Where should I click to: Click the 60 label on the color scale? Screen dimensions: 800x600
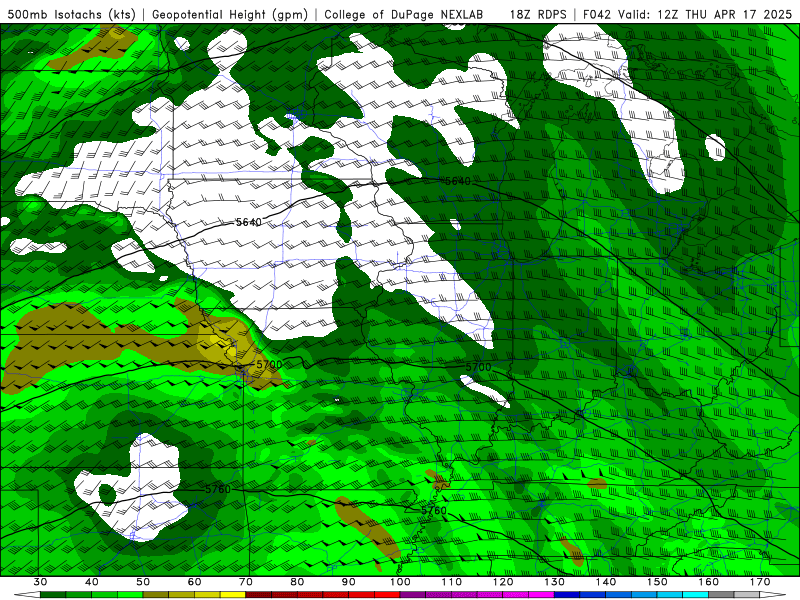pyautogui.click(x=194, y=582)
